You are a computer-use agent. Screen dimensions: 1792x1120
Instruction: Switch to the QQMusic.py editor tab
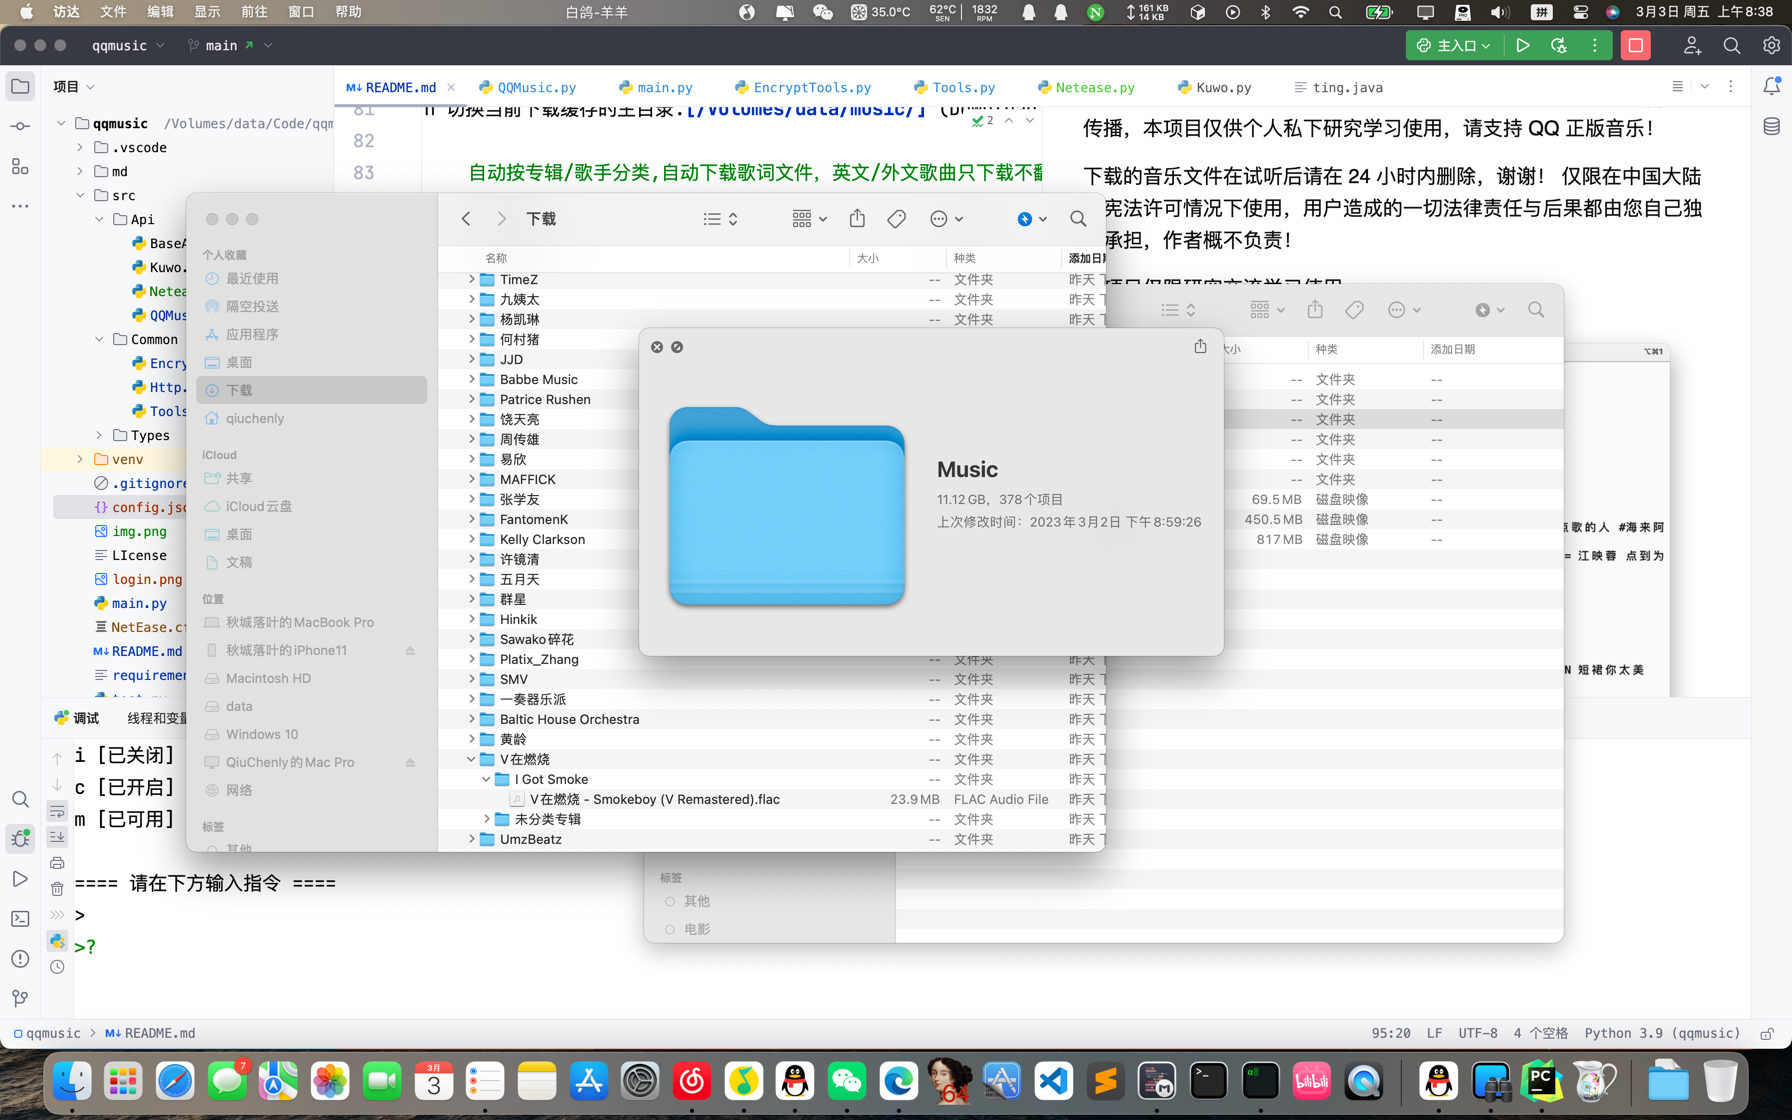tap(527, 87)
